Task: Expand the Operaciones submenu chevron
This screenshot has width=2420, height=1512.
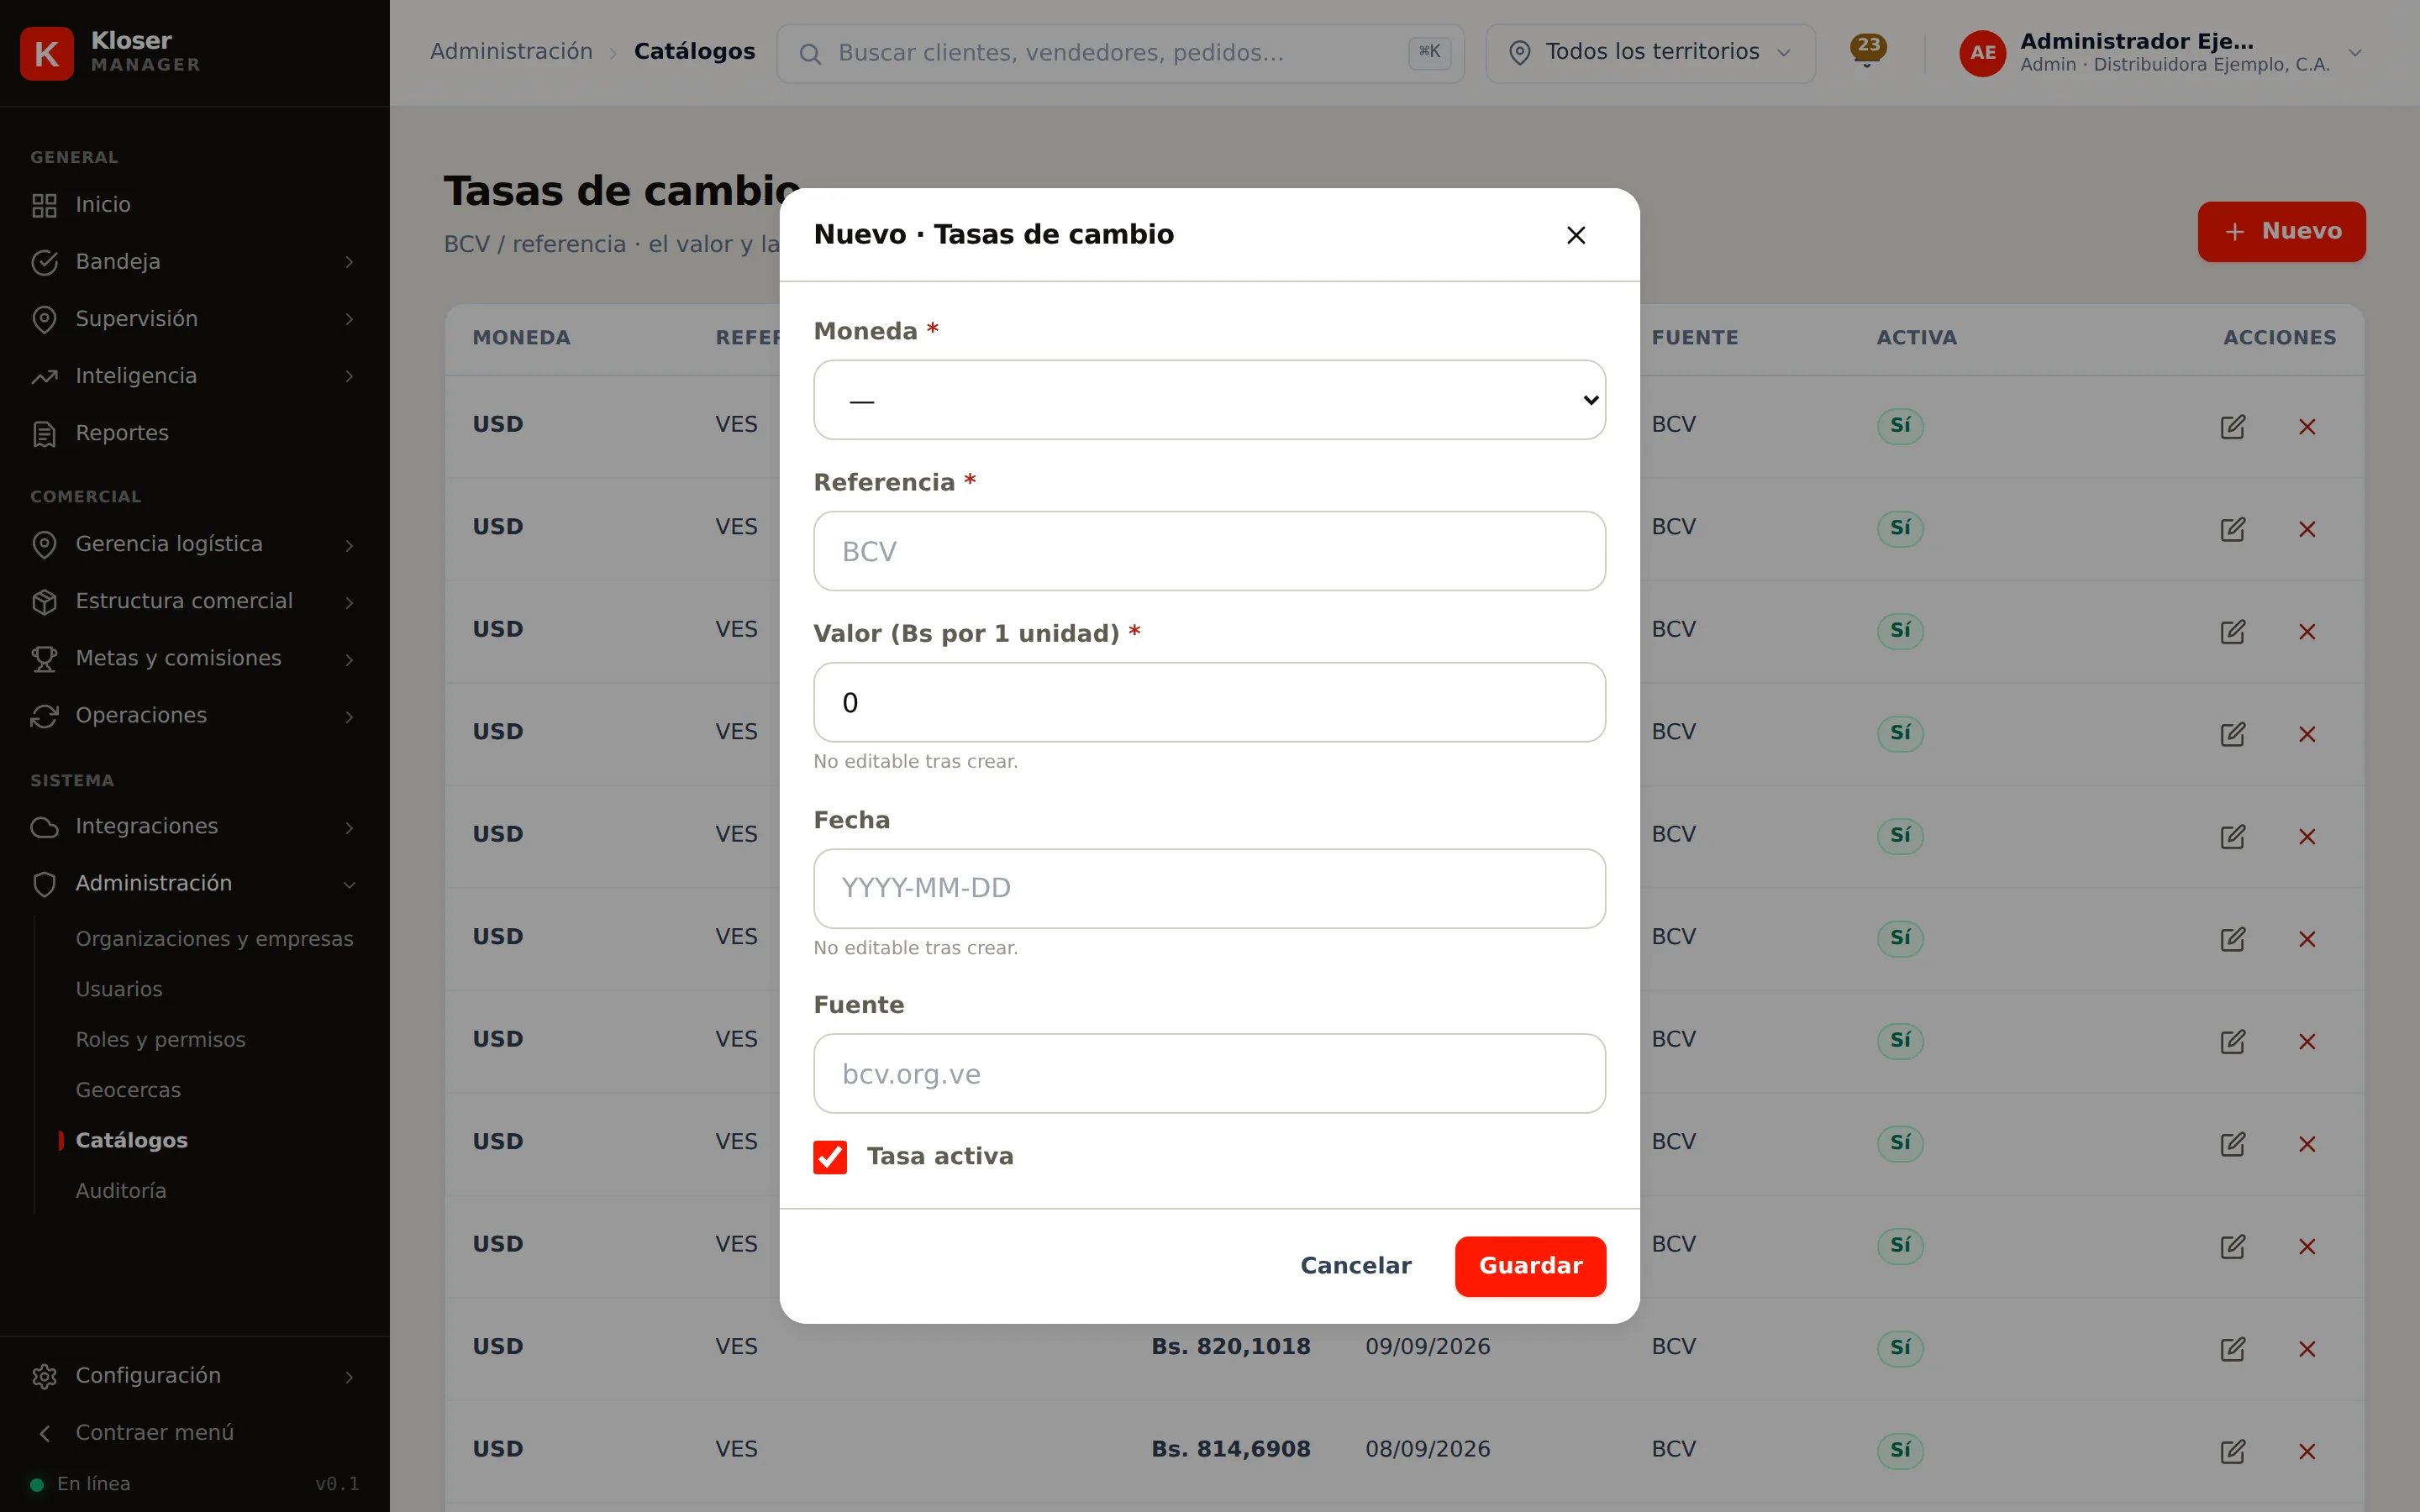Action: pos(349,716)
